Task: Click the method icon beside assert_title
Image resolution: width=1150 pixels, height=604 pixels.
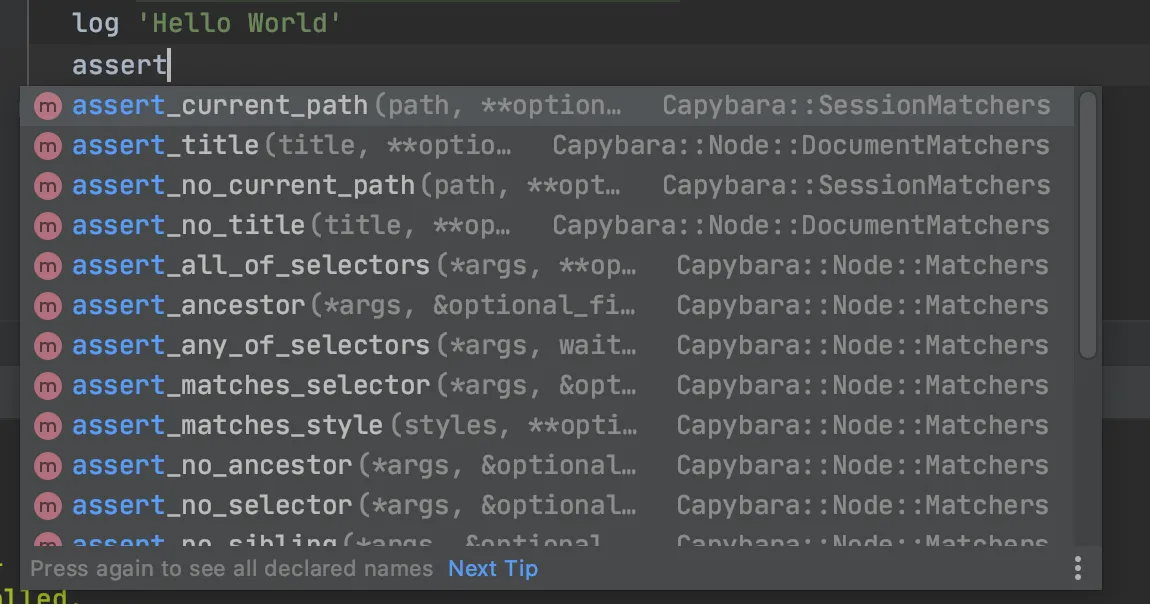Action: click(x=47, y=146)
